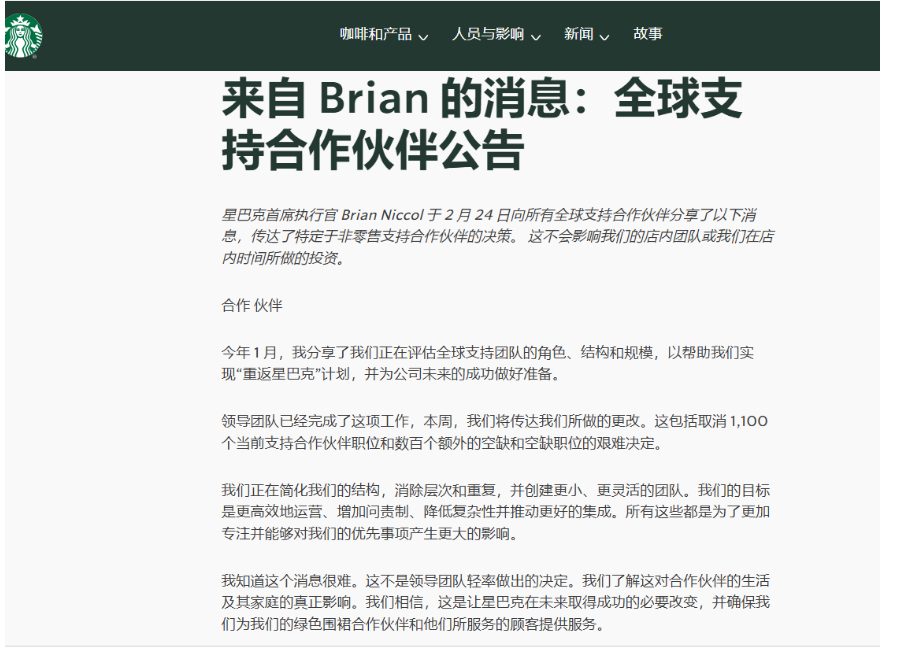Image resolution: width=918 pixels, height=647 pixels.
Task: Go to the 故事 page
Action: point(648,34)
